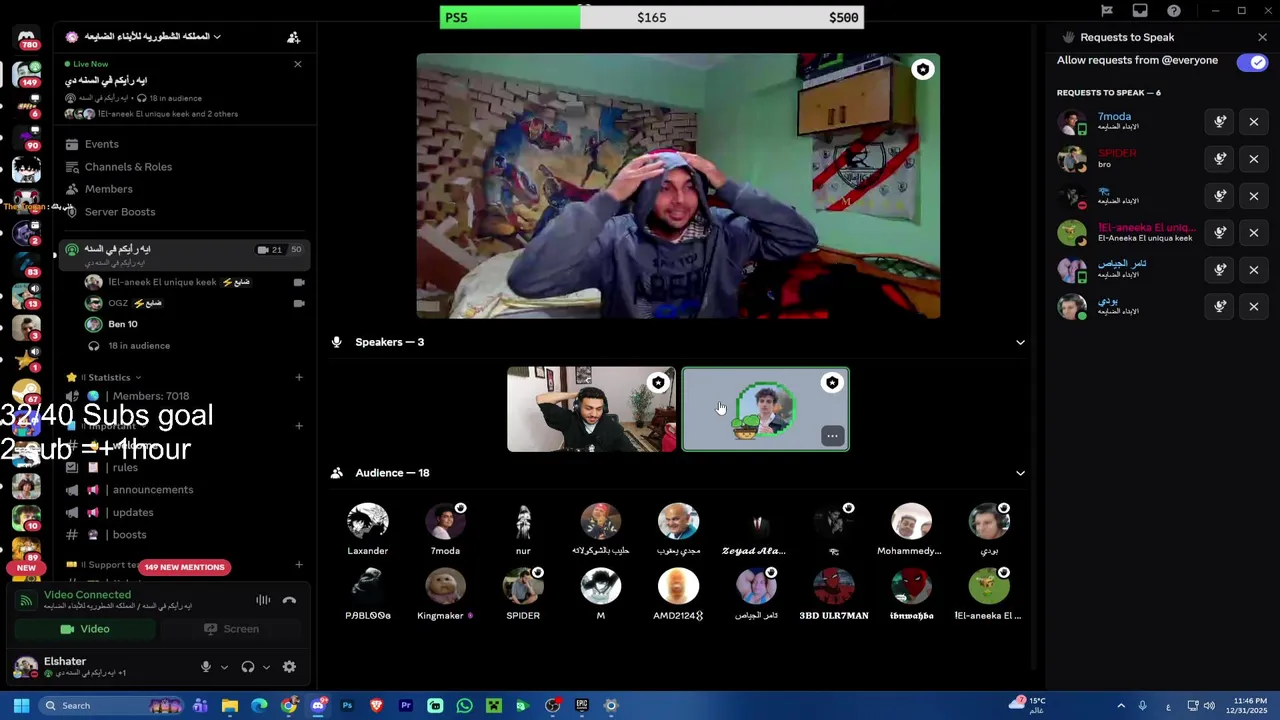Click Kingmaker audience member
The image size is (1280, 720).
[445, 594]
